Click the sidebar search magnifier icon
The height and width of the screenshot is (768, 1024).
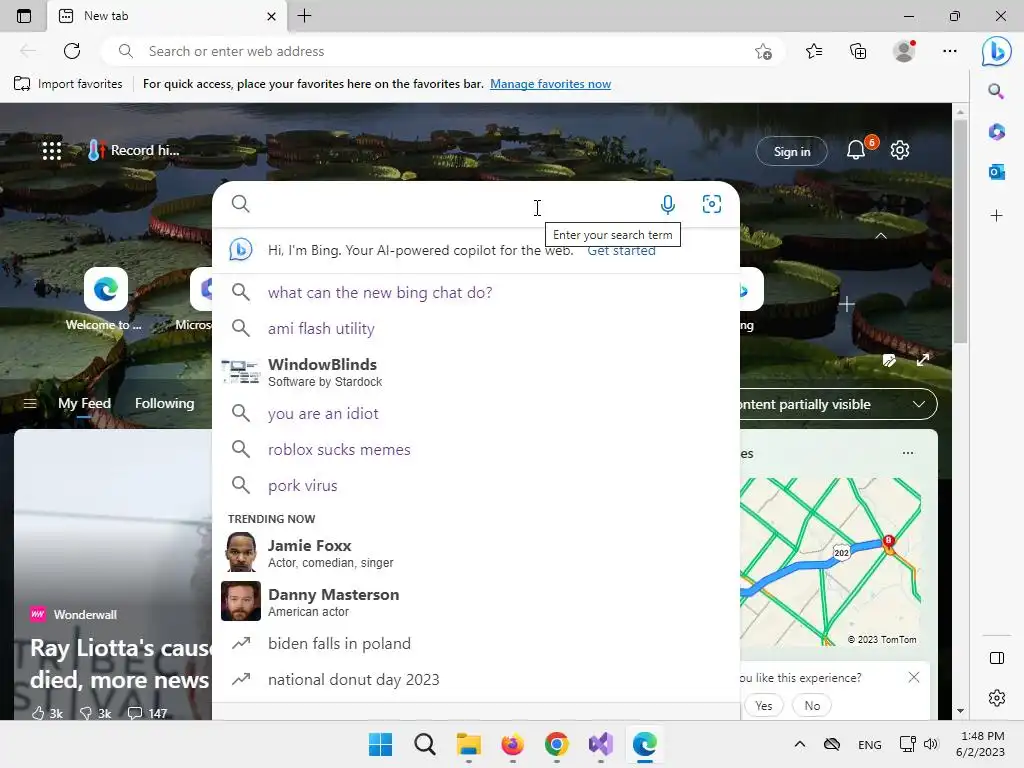(x=996, y=91)
